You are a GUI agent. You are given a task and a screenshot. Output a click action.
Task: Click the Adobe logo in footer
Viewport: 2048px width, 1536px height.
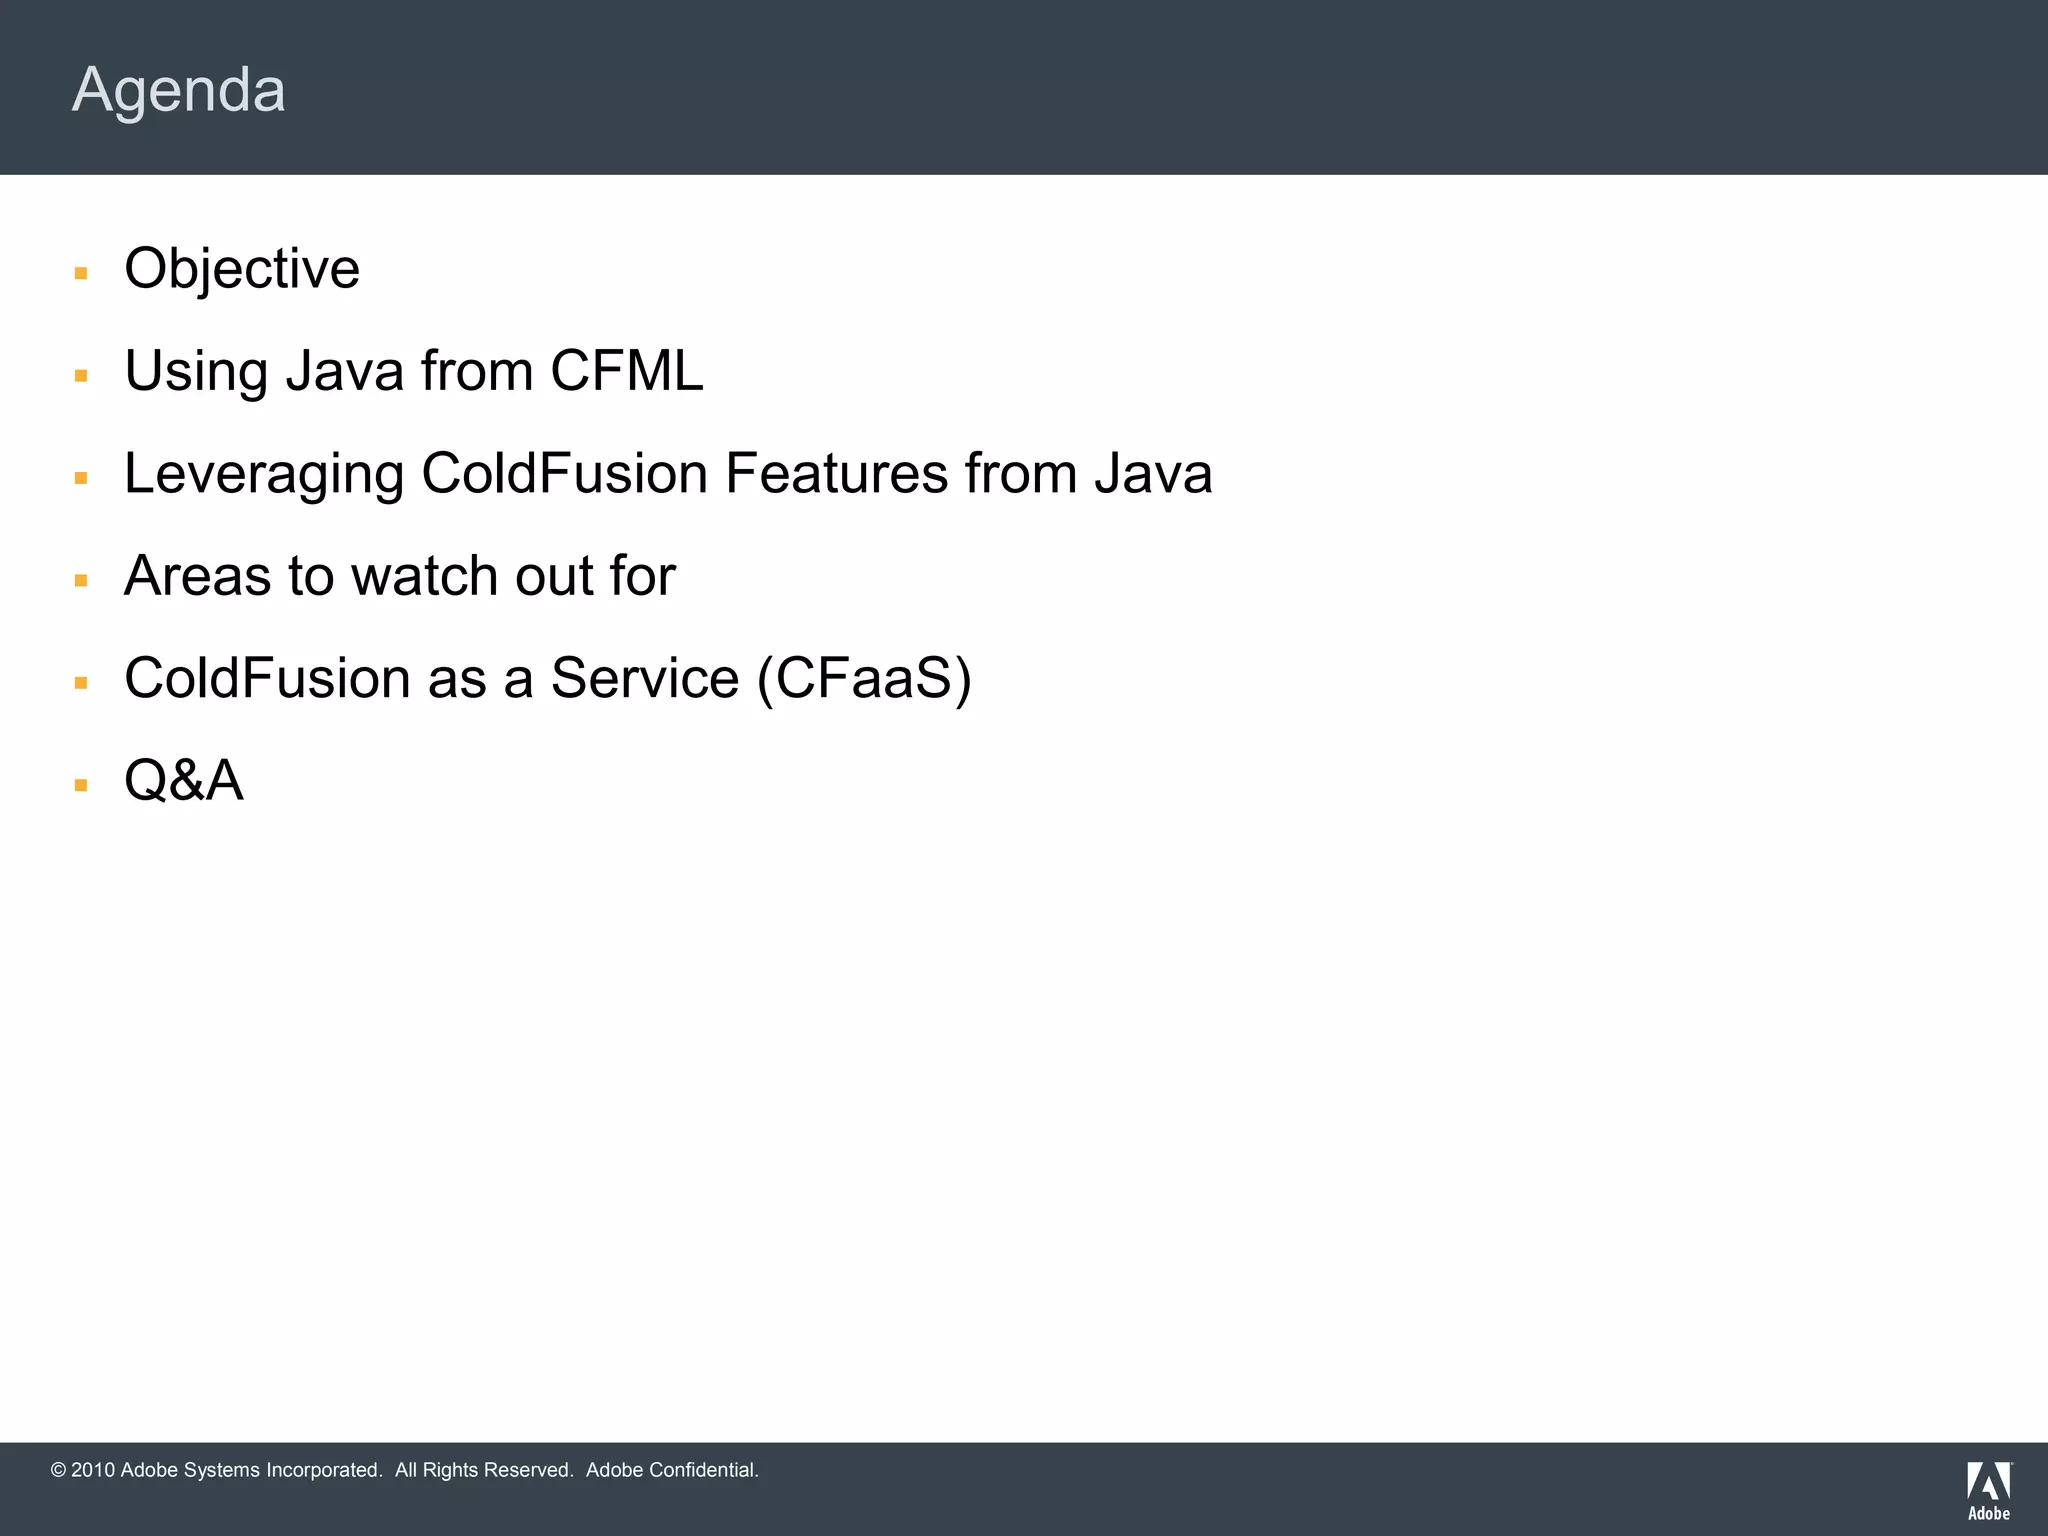1989,1490
